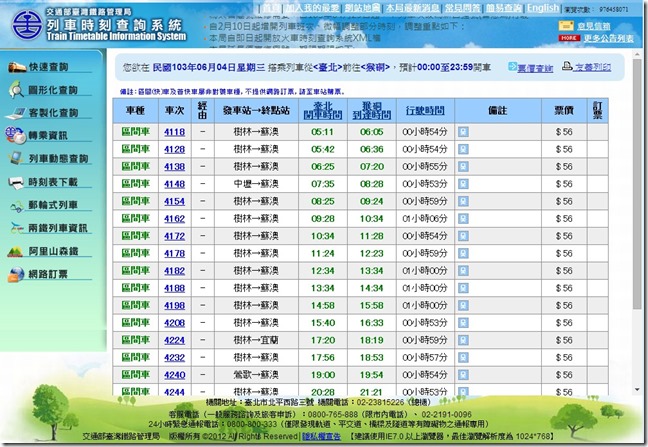Click arrival time 10:34 of train 4162
648x447 pixels.
(x=372, y=219)
